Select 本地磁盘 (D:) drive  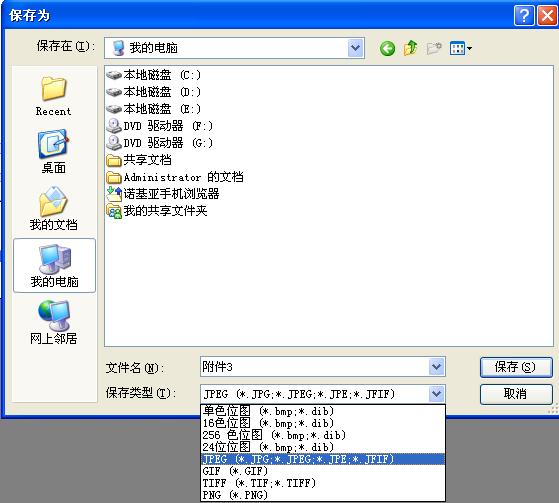(x=154, y=92)
